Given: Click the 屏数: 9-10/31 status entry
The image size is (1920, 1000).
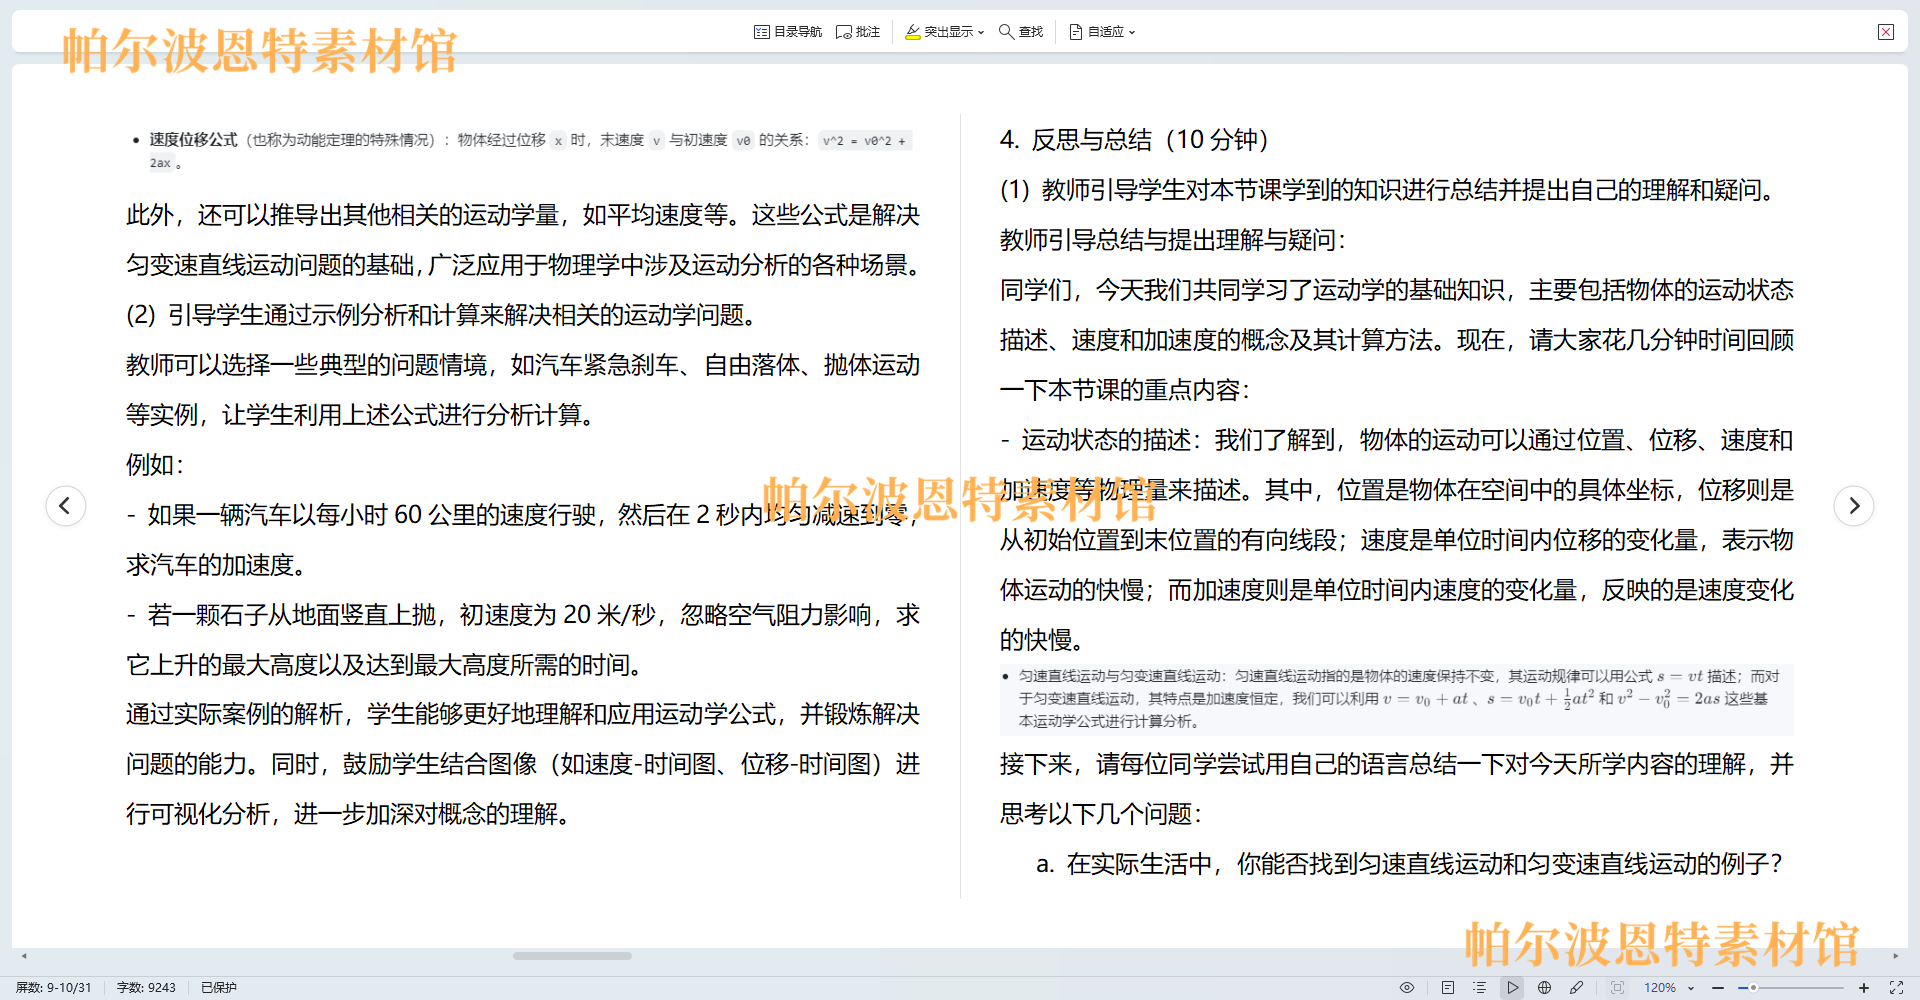Looking at the screenshot, I should tap(54, 988).
